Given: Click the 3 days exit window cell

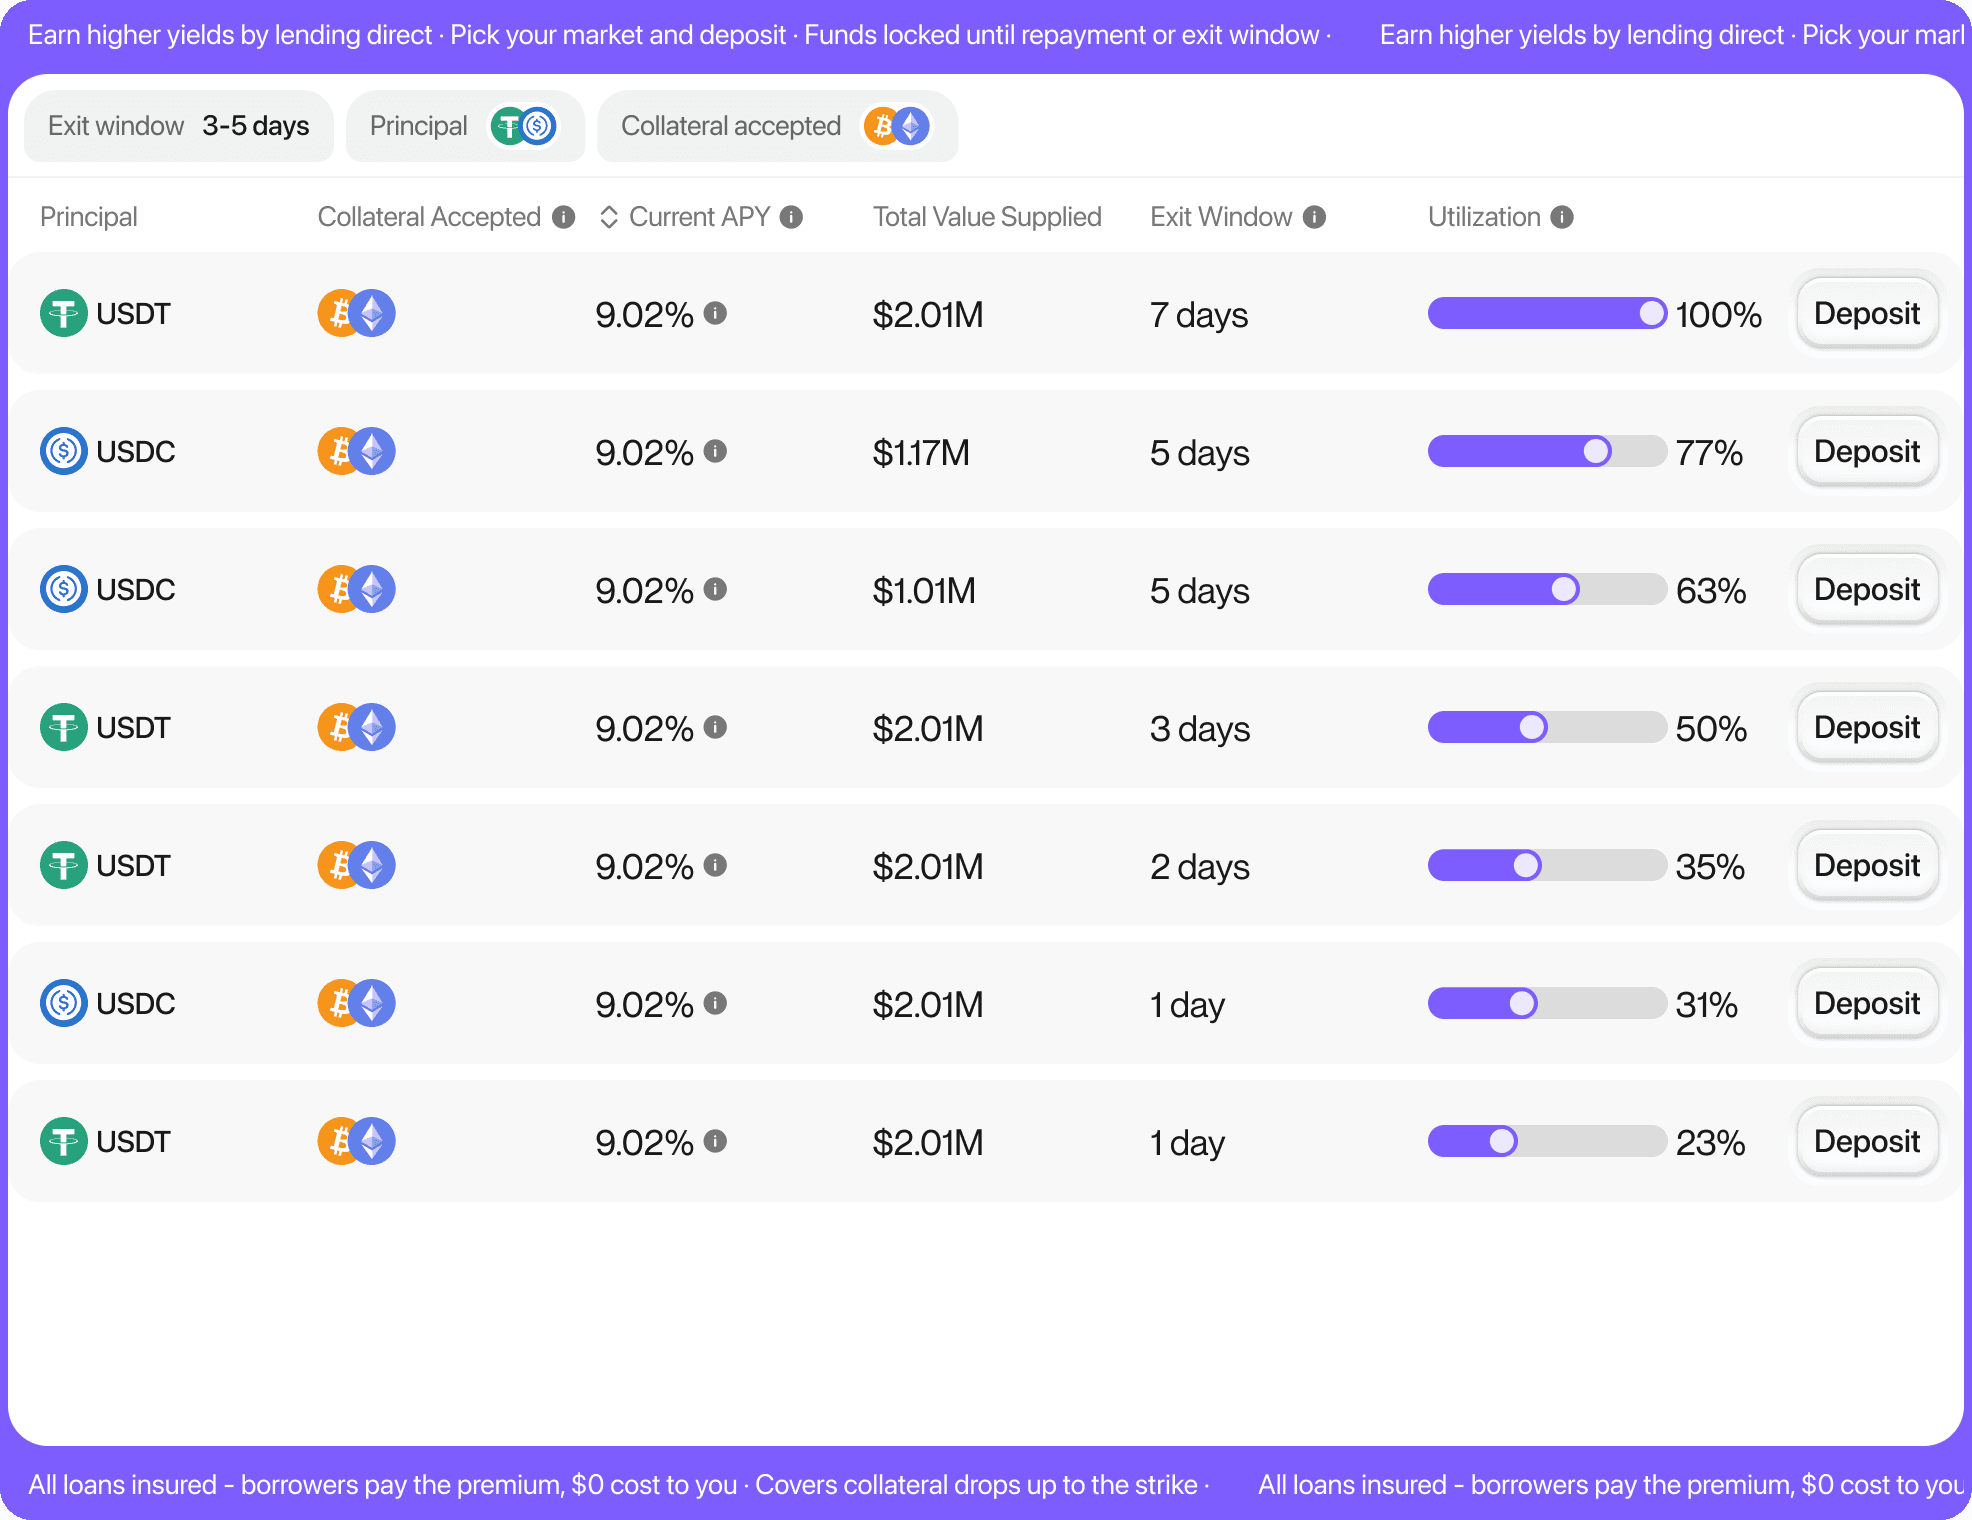Looking at the screenshot, I should click(1200, 729).
